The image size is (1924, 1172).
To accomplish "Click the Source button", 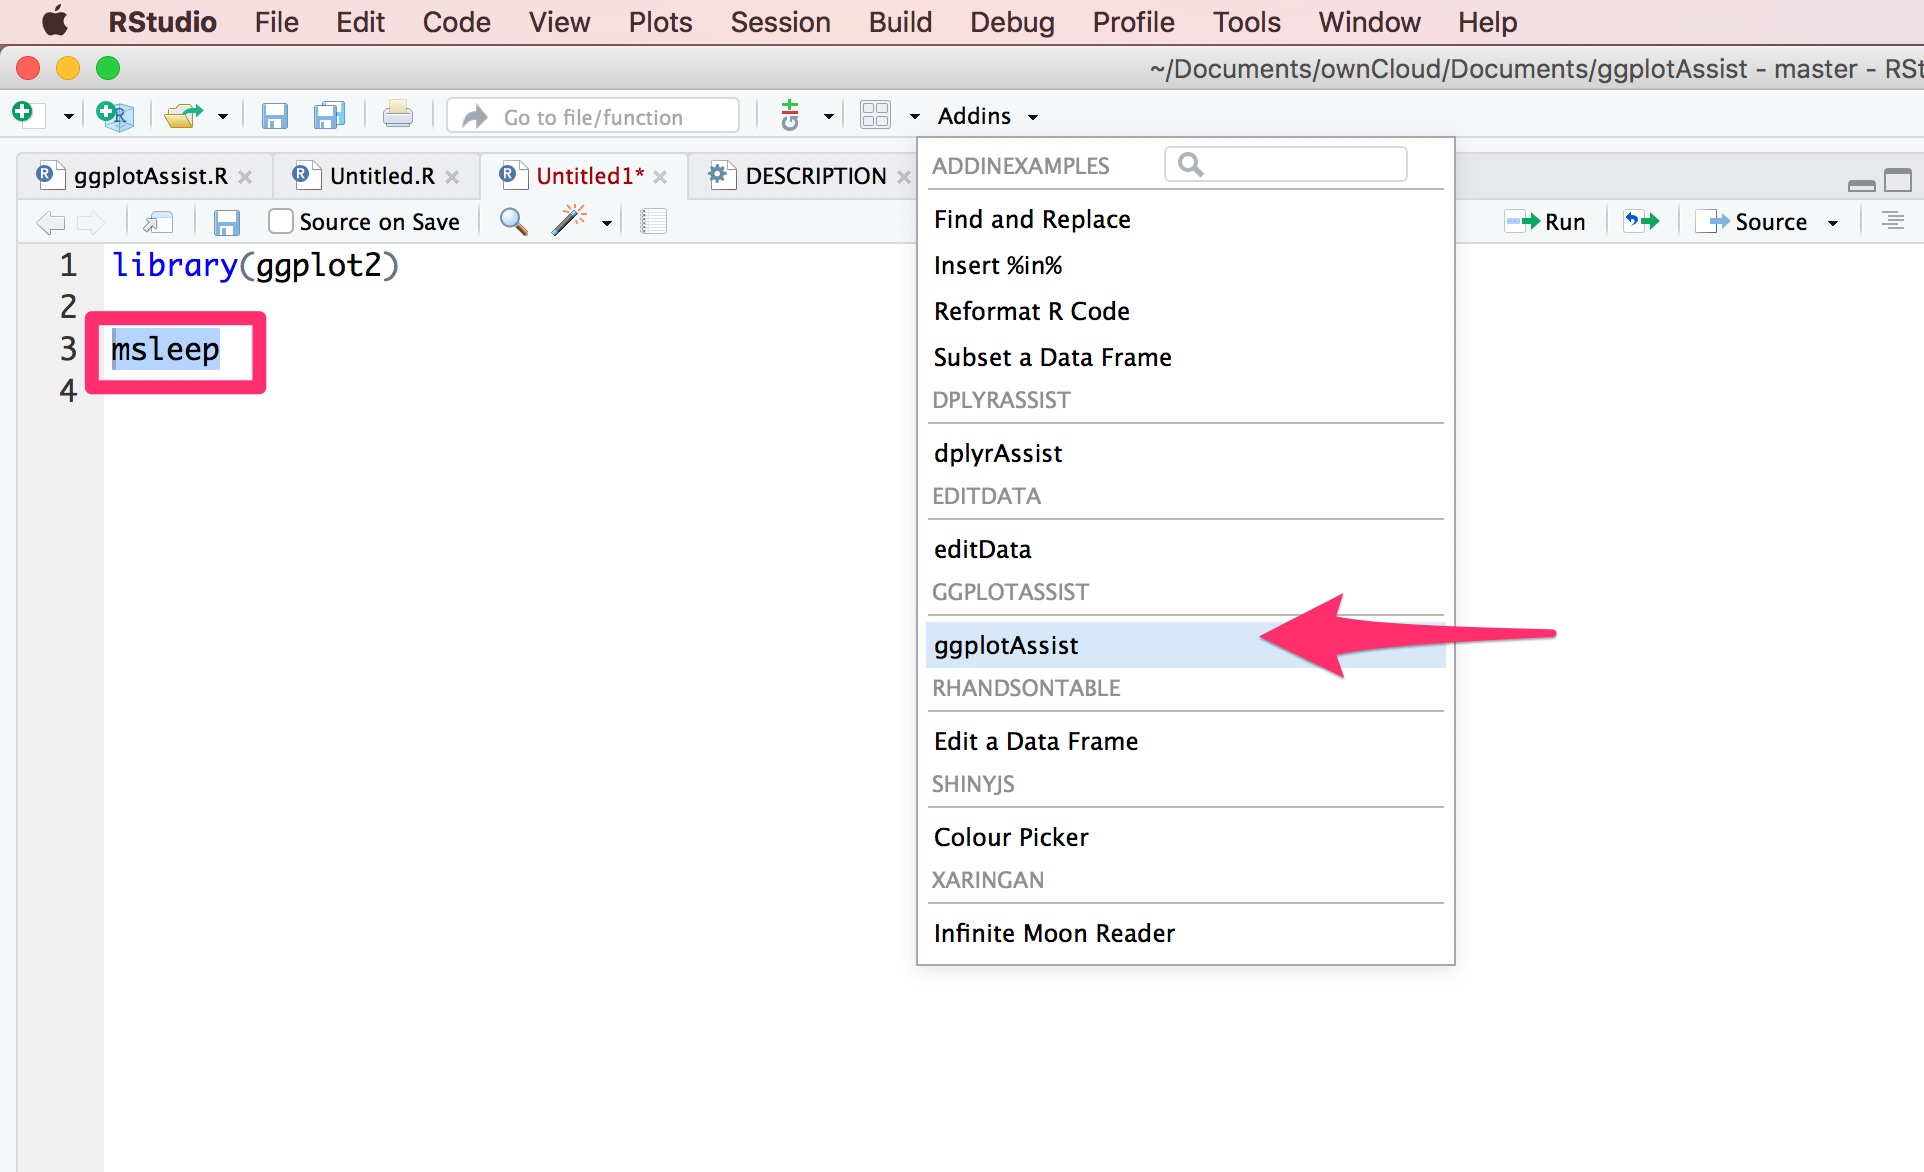I will tap(1759, 220).
